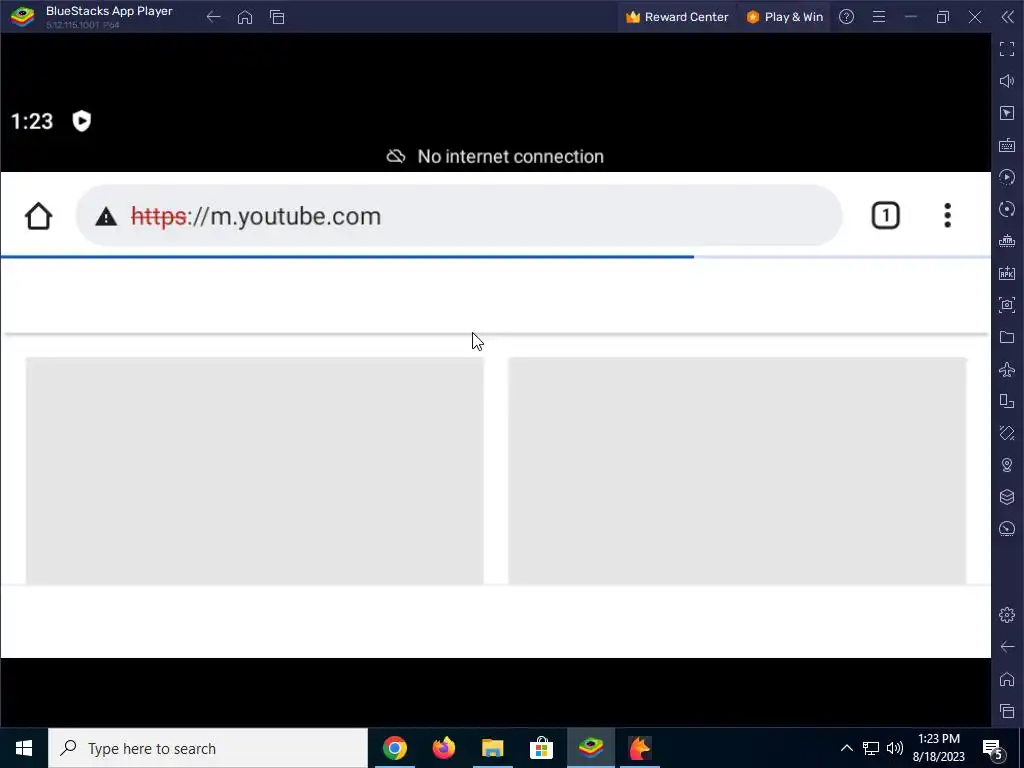Viewport: 1024px width, 768px height.
Task: Open the browser tab switcher showing 1
Action: [886, 216]
